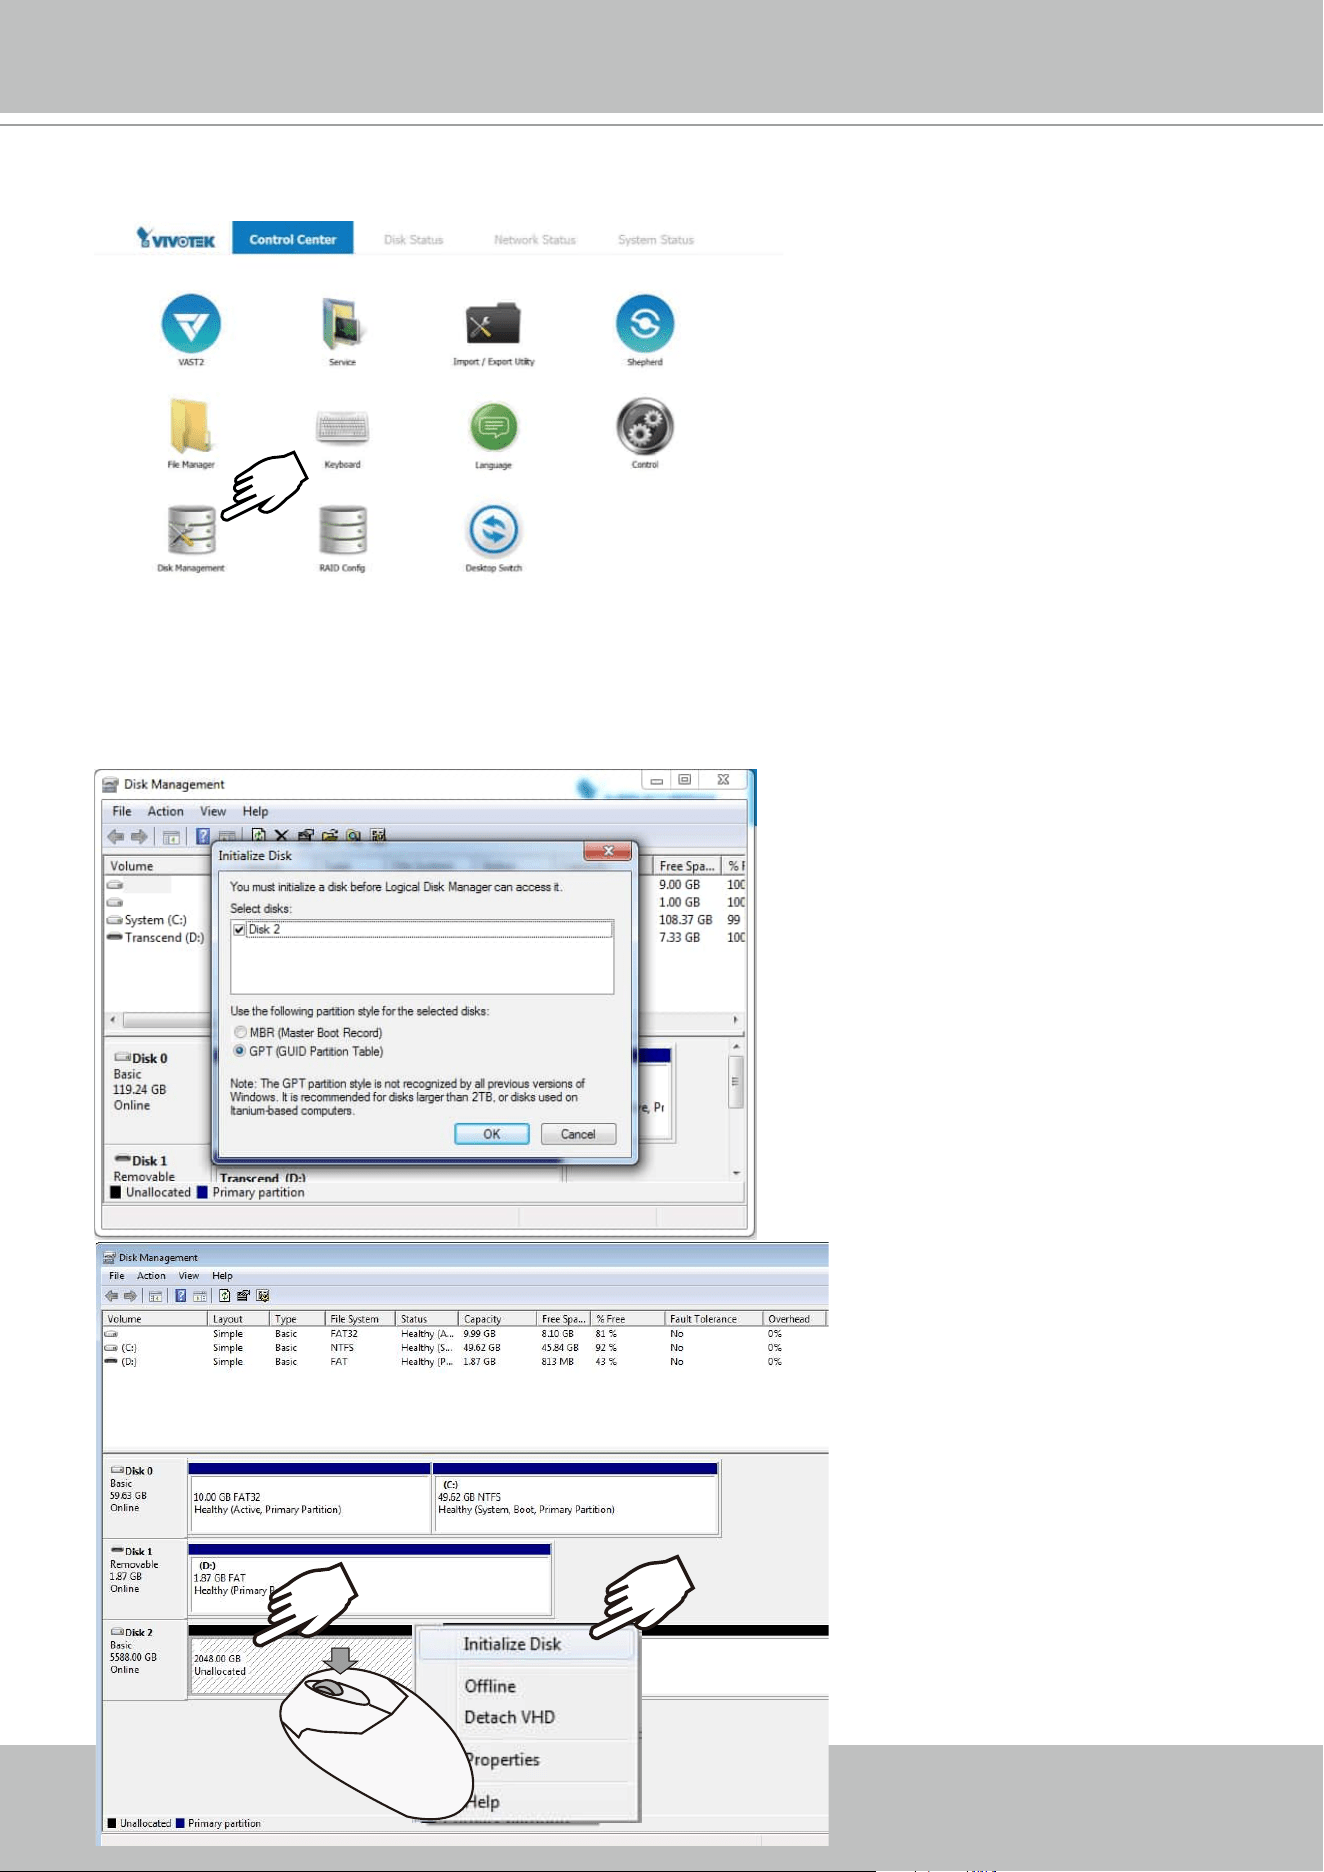Click Forward arrow in window behind Initialize Disk dialog
1324x1872 pixels.
pos(139,836)
